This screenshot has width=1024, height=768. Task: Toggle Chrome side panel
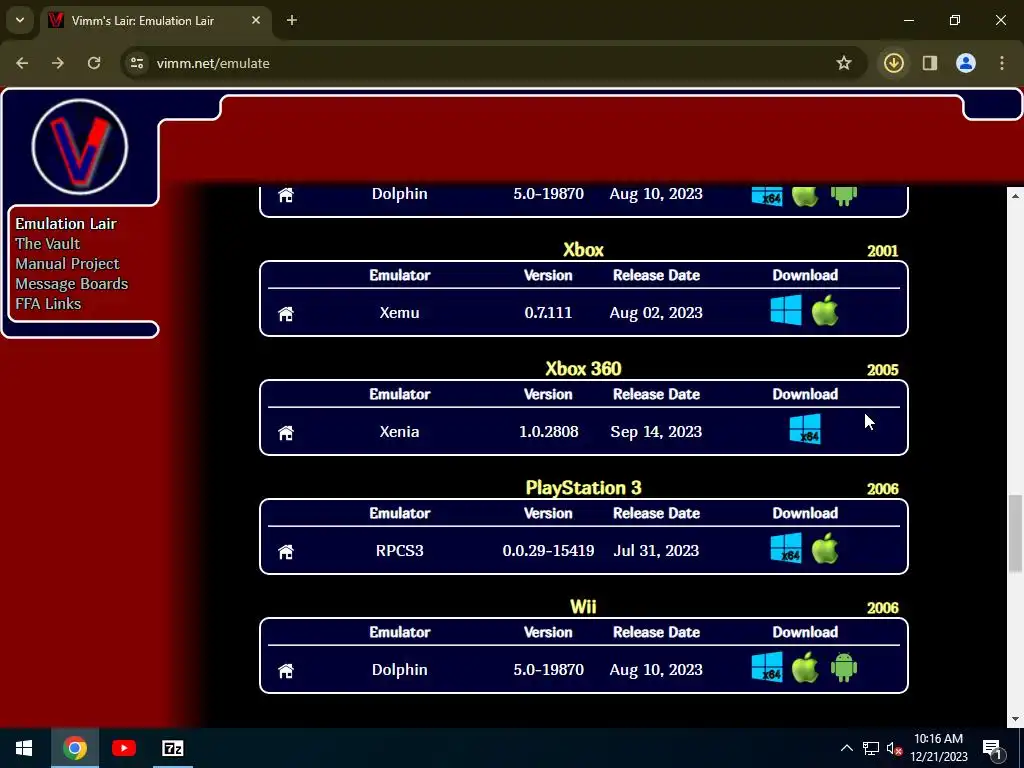coord(930,63)
